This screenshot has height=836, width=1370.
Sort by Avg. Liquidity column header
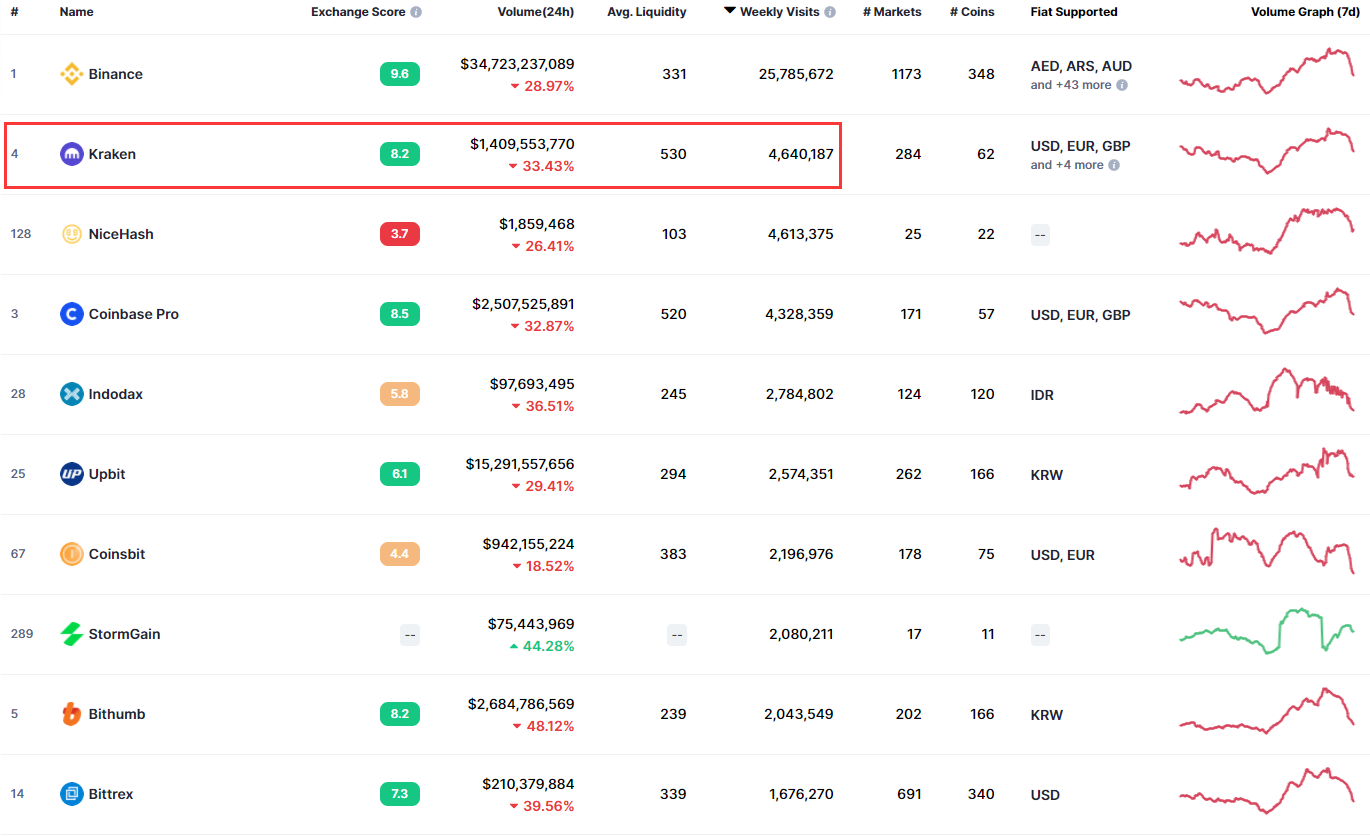646,12
